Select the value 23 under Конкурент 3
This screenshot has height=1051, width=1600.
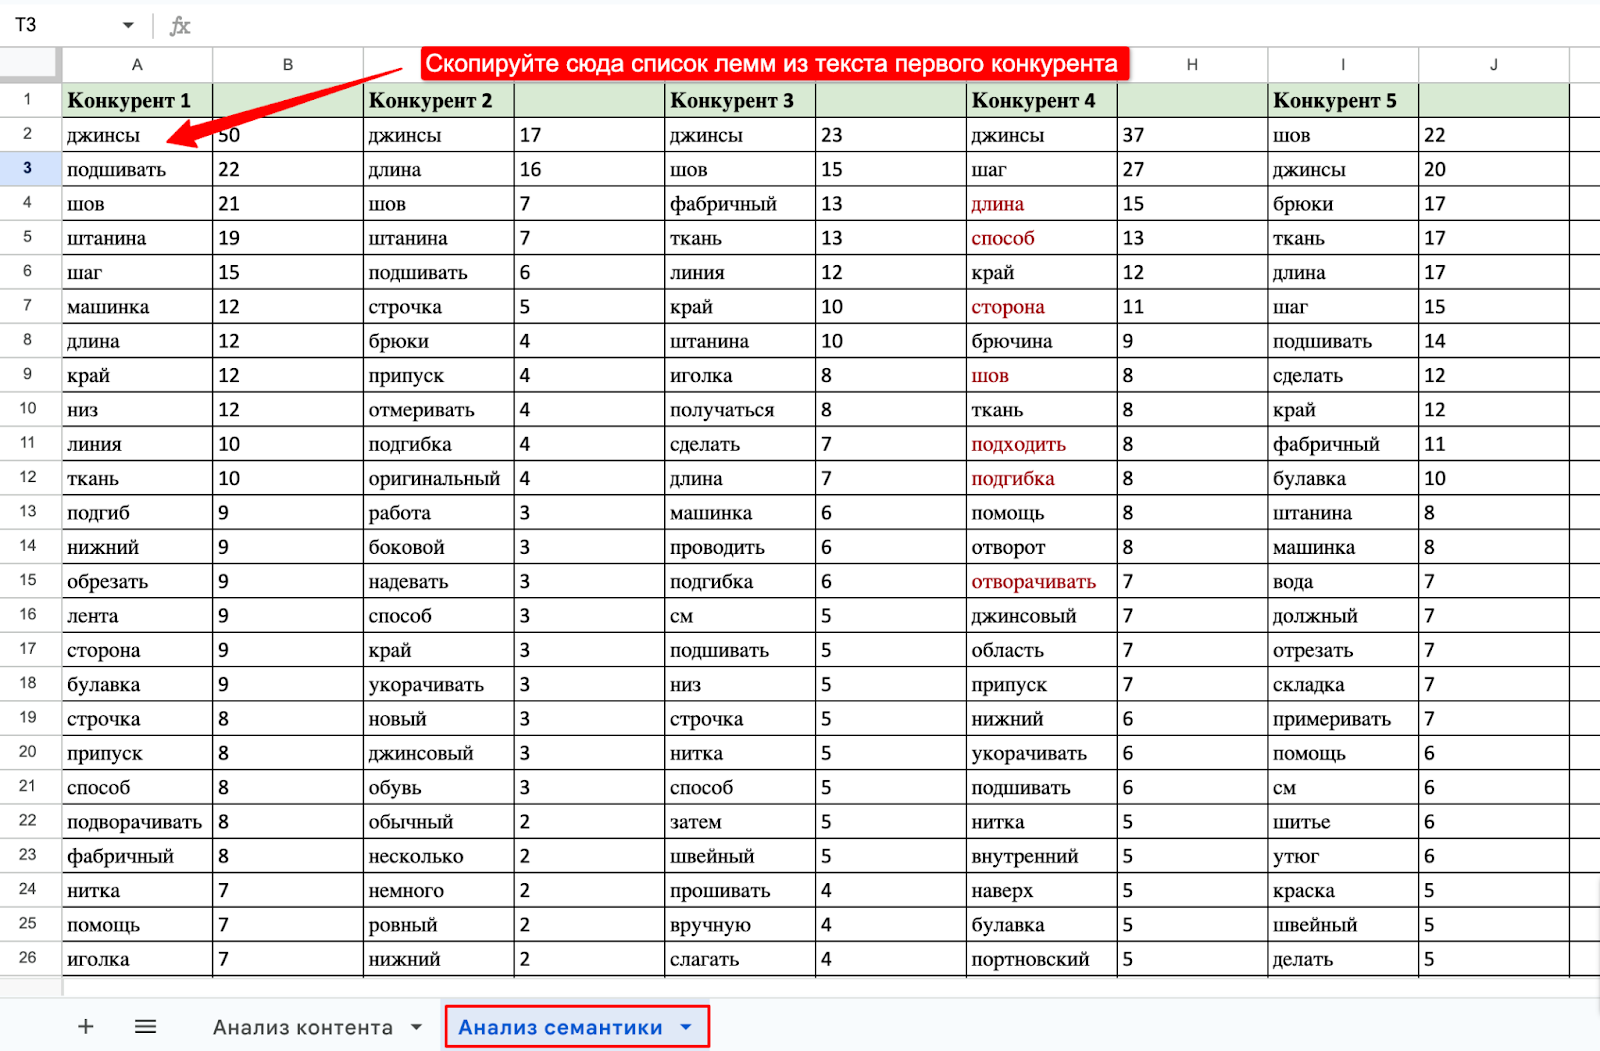click(x=891, y=135)
